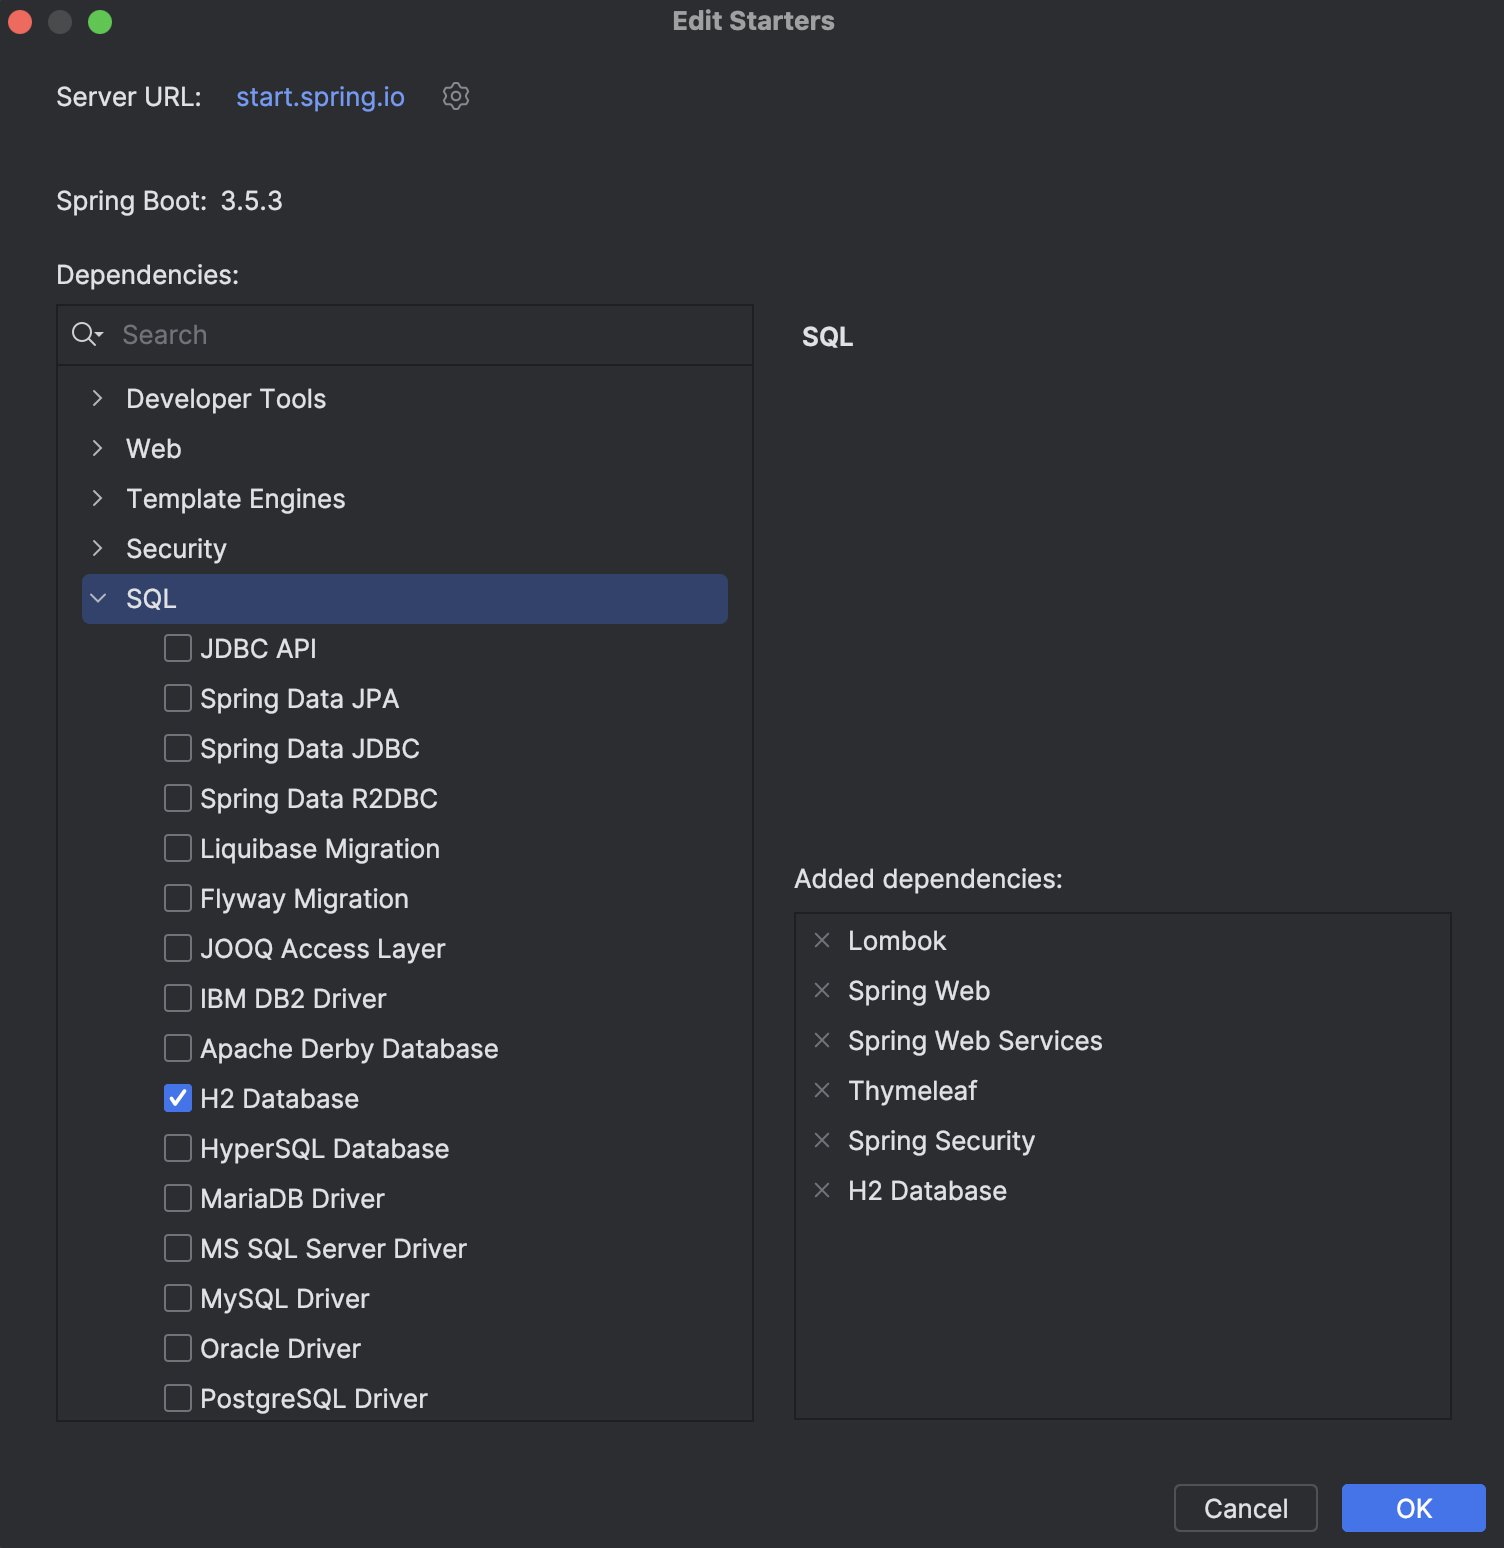The image size is (1504, 1548).
Task: Tick JOOQ Access Layer checkbox
Action: pos(178,948)
